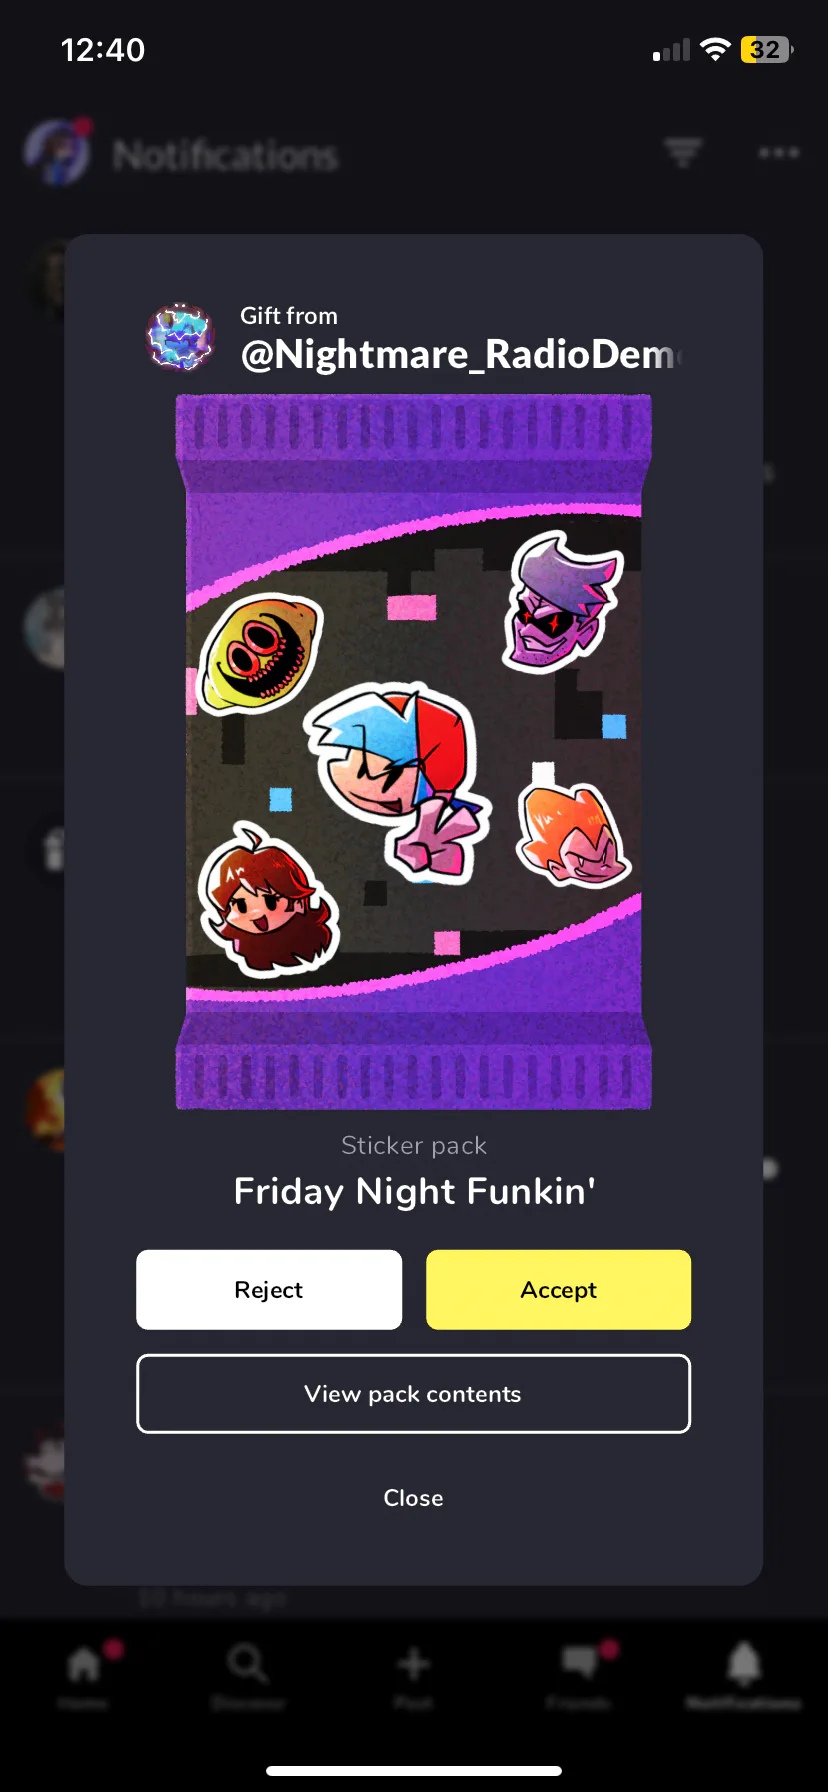Open the notifications filter icon
The width and height of the screenshot is (828, 1792).
pyautogui.click(x=684, y=153)
